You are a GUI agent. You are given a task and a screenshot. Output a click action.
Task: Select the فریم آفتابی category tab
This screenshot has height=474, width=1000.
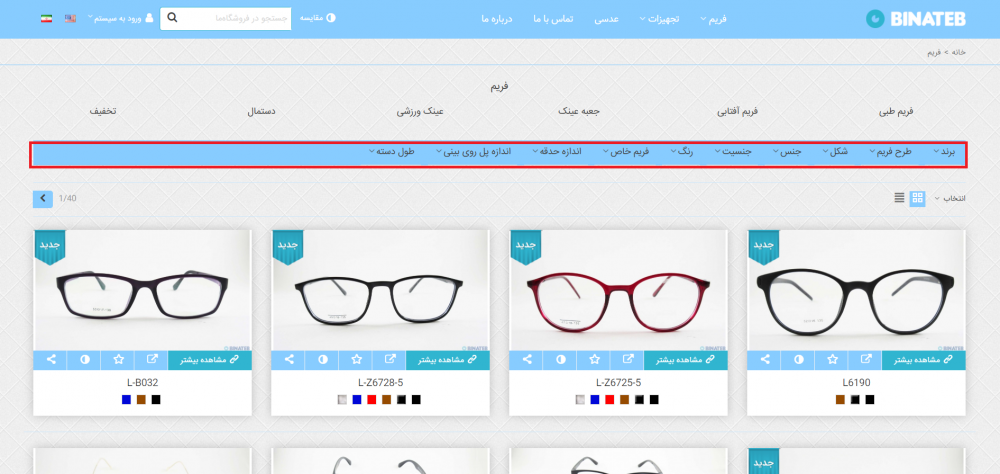(x=737, y=111)
